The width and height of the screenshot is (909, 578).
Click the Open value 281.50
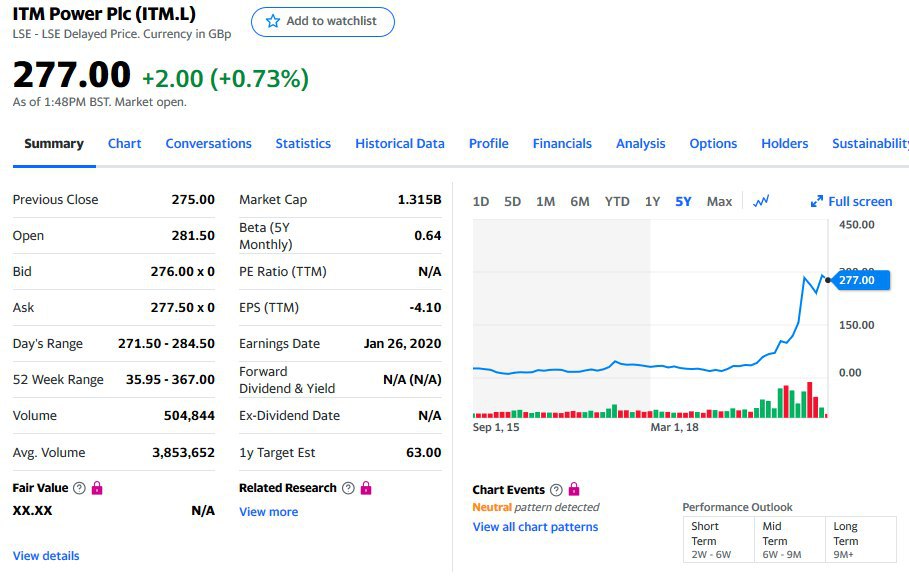(x=193, y=235)
